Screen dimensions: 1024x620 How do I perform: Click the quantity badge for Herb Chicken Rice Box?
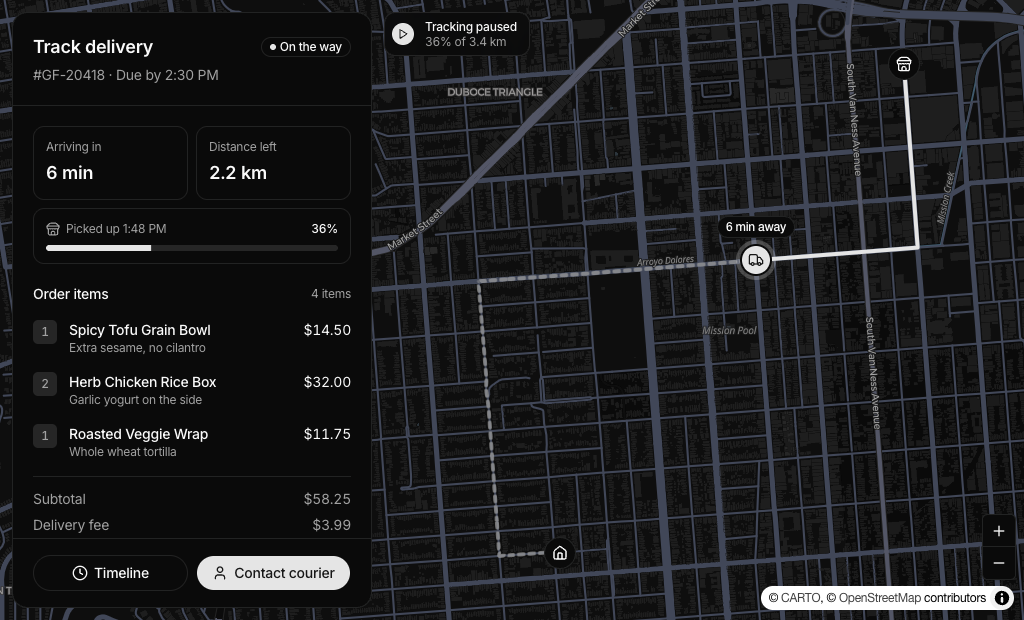point(45,383)
